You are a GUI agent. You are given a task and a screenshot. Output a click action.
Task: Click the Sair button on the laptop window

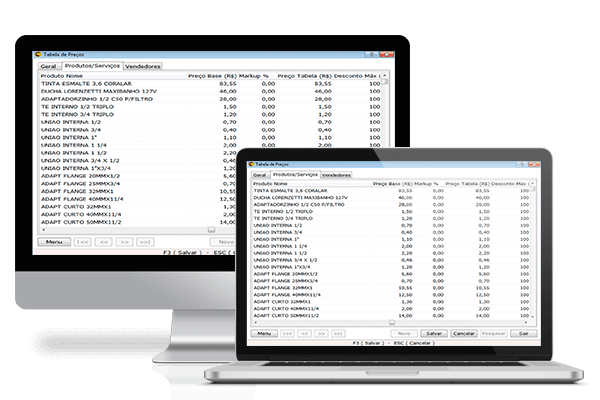[x=523, y=333]
